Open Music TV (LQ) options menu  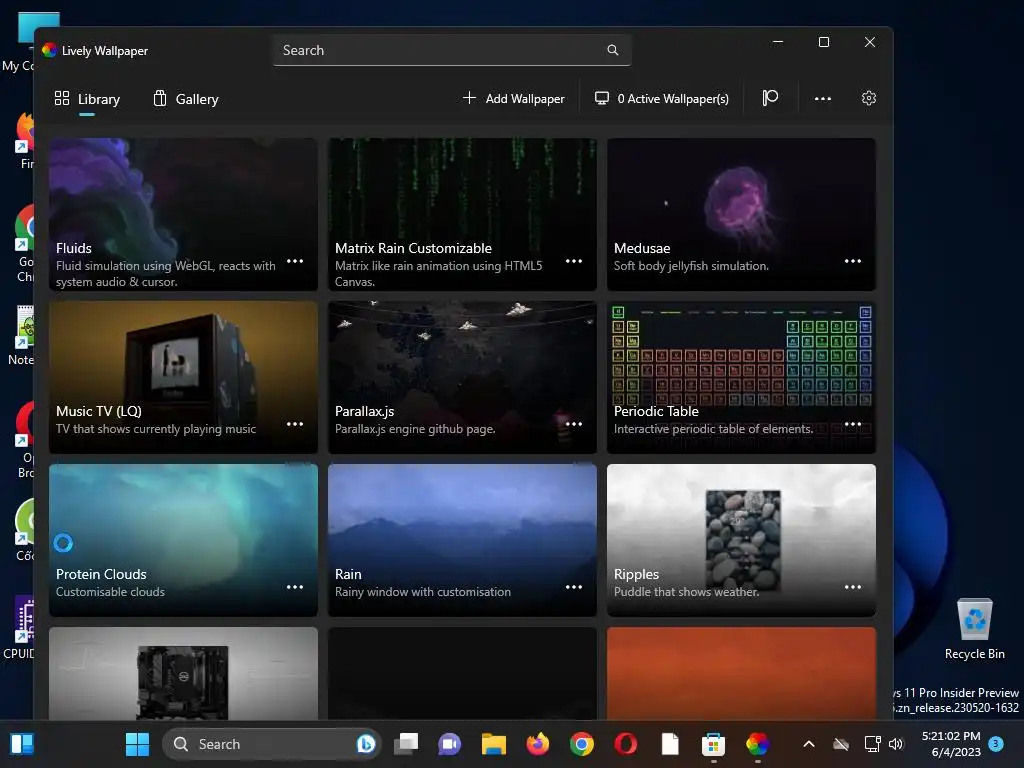tap(295, 424)
